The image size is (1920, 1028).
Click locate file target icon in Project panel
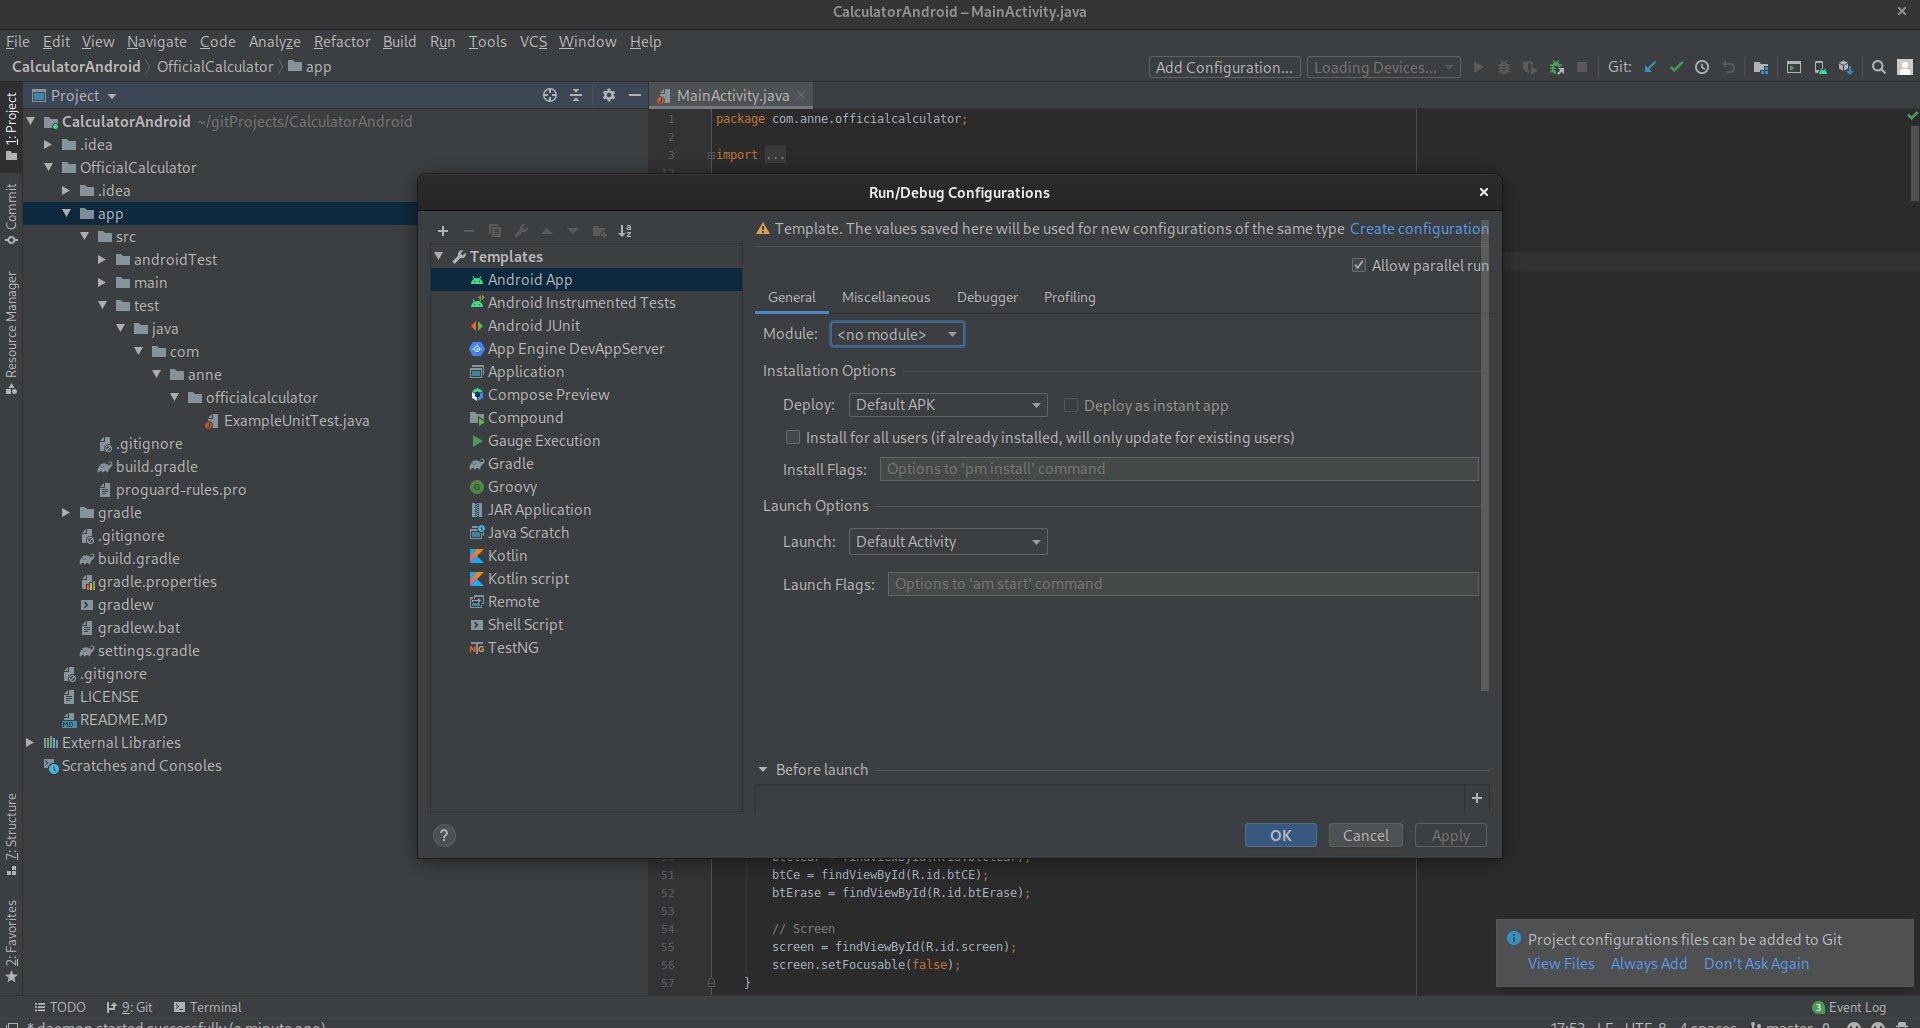coord(549,95)
